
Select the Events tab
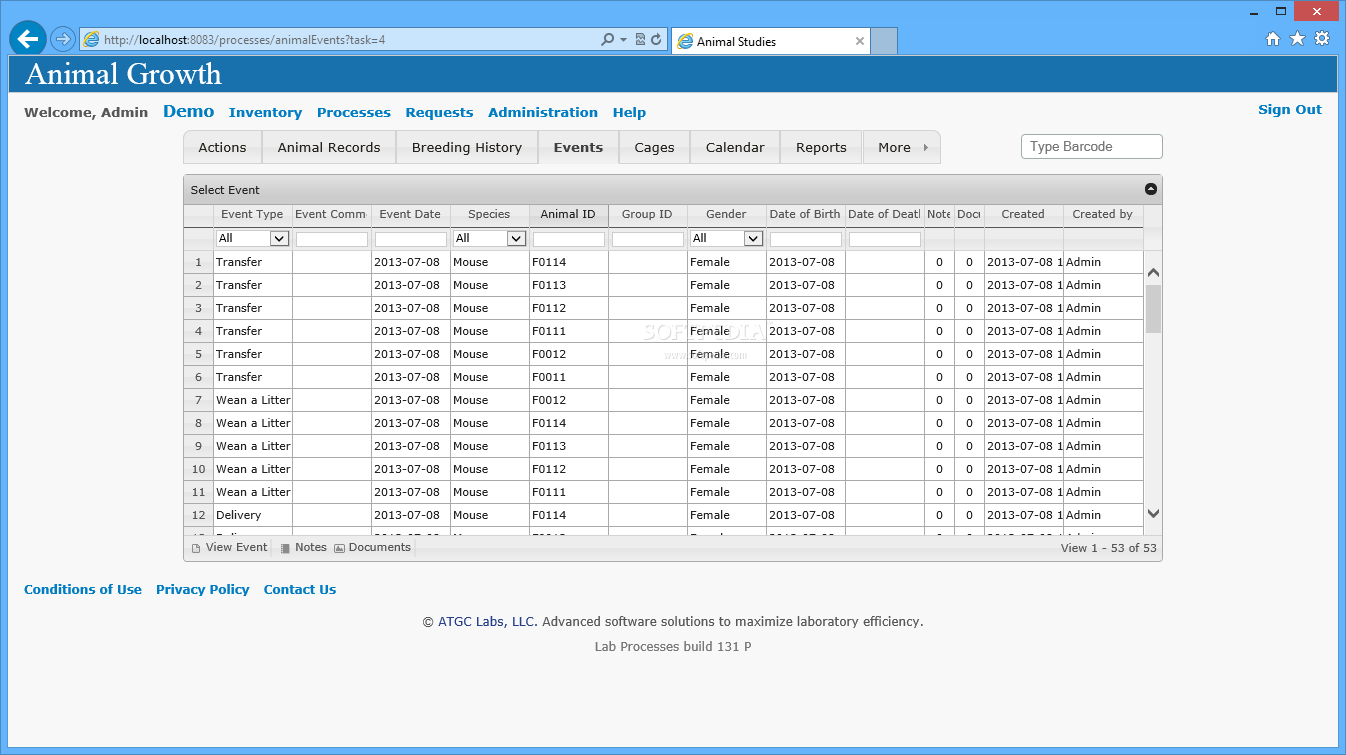click(578, 147)
